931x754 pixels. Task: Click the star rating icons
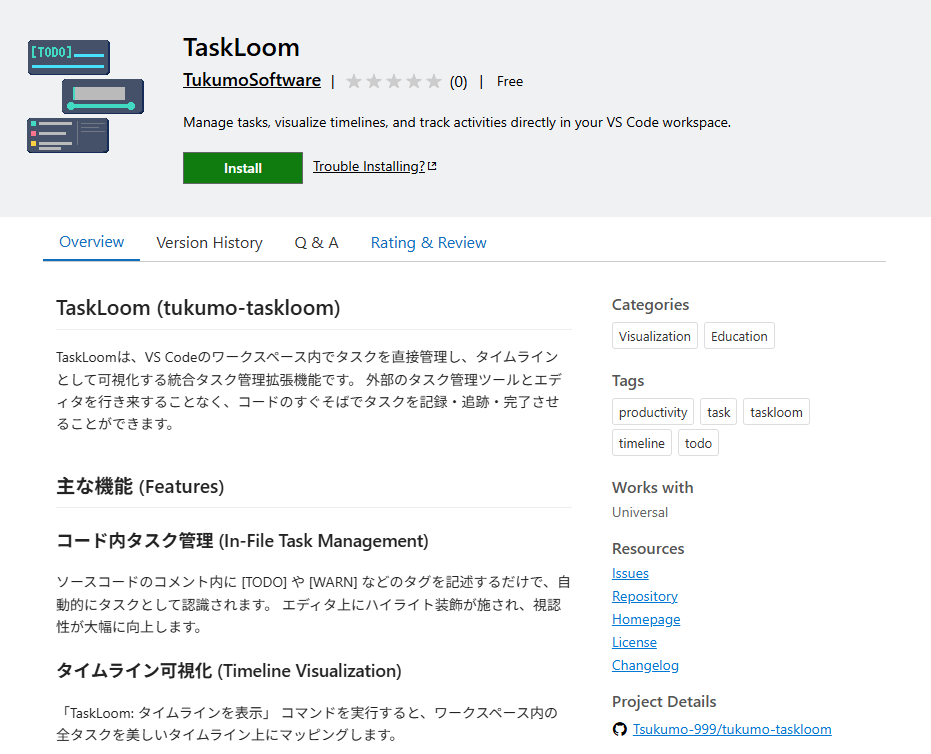394,81
